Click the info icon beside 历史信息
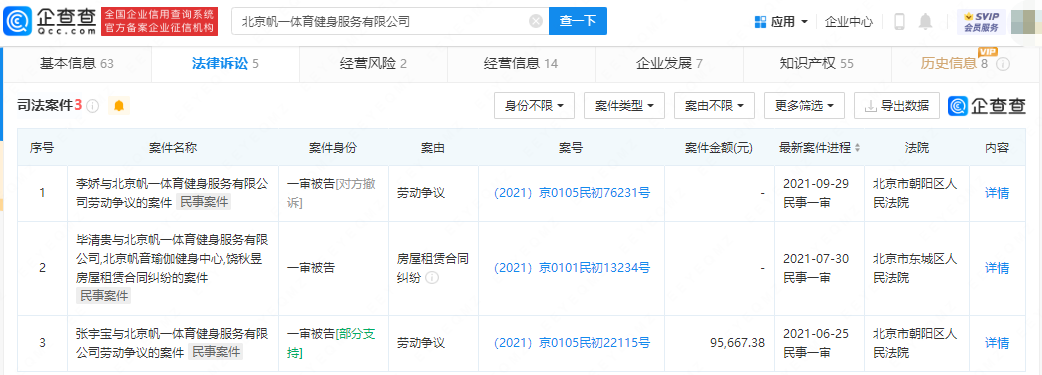The width and height of the screenshot is (1042, 375). tap(1003, 64)
